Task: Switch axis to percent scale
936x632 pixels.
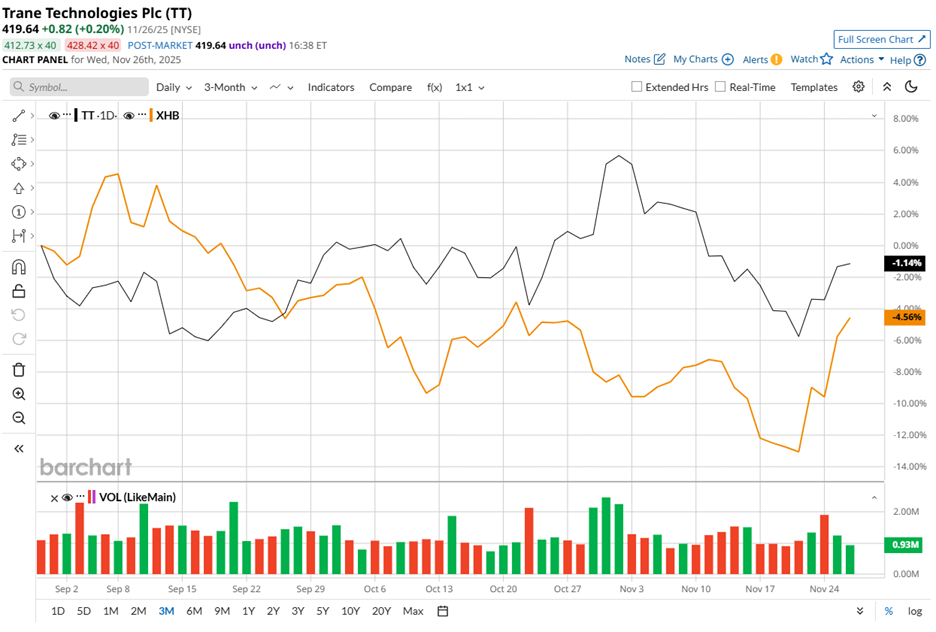Action: click(889, 611)
